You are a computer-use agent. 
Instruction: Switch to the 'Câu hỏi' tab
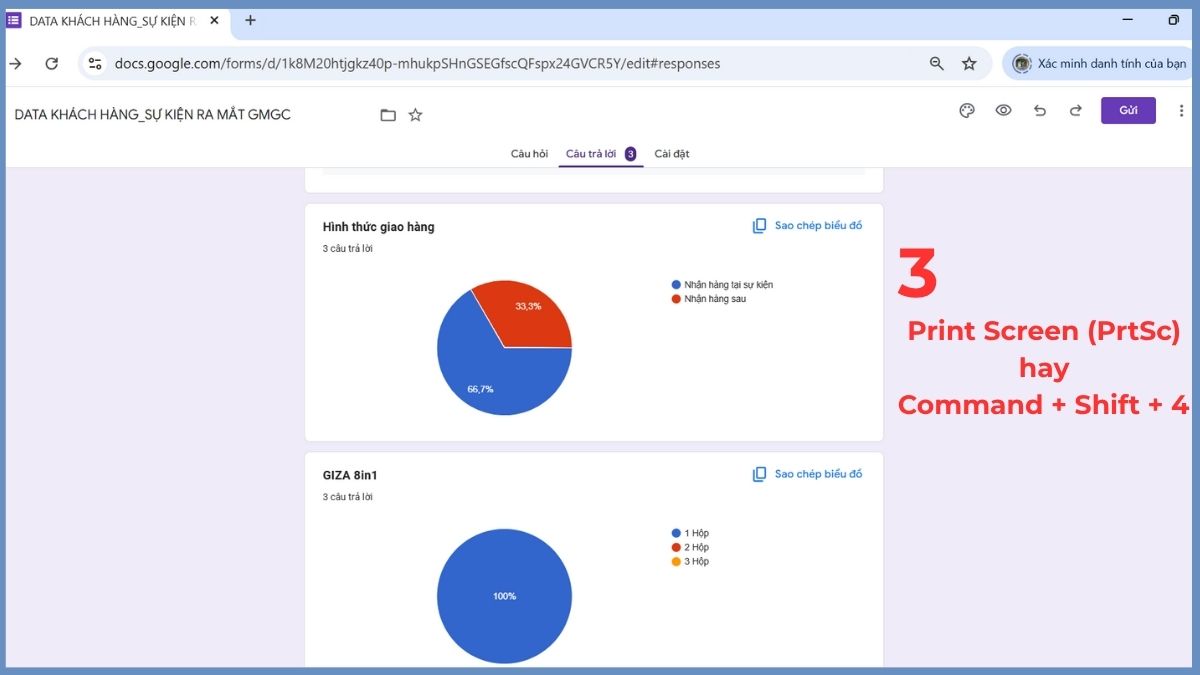click(528, 153)
